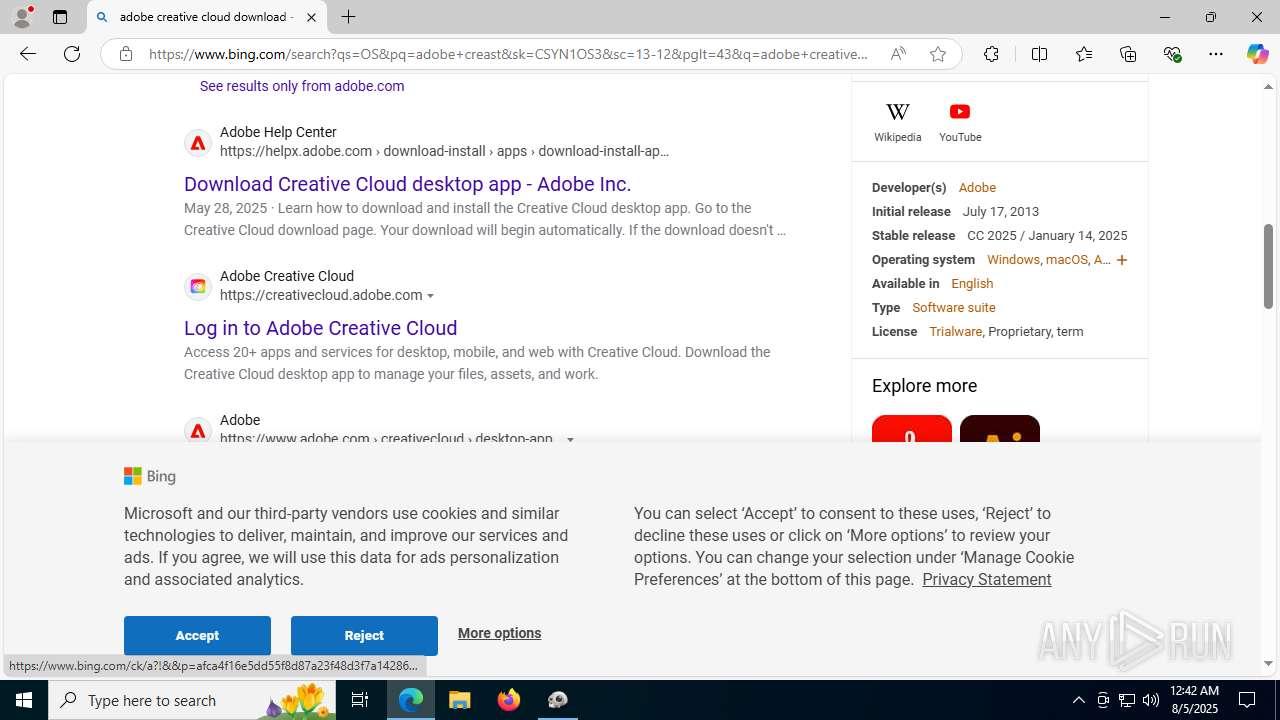Open the notification center
Image resolution: width=1280 pixels, height=720 pixels.
1247,700
